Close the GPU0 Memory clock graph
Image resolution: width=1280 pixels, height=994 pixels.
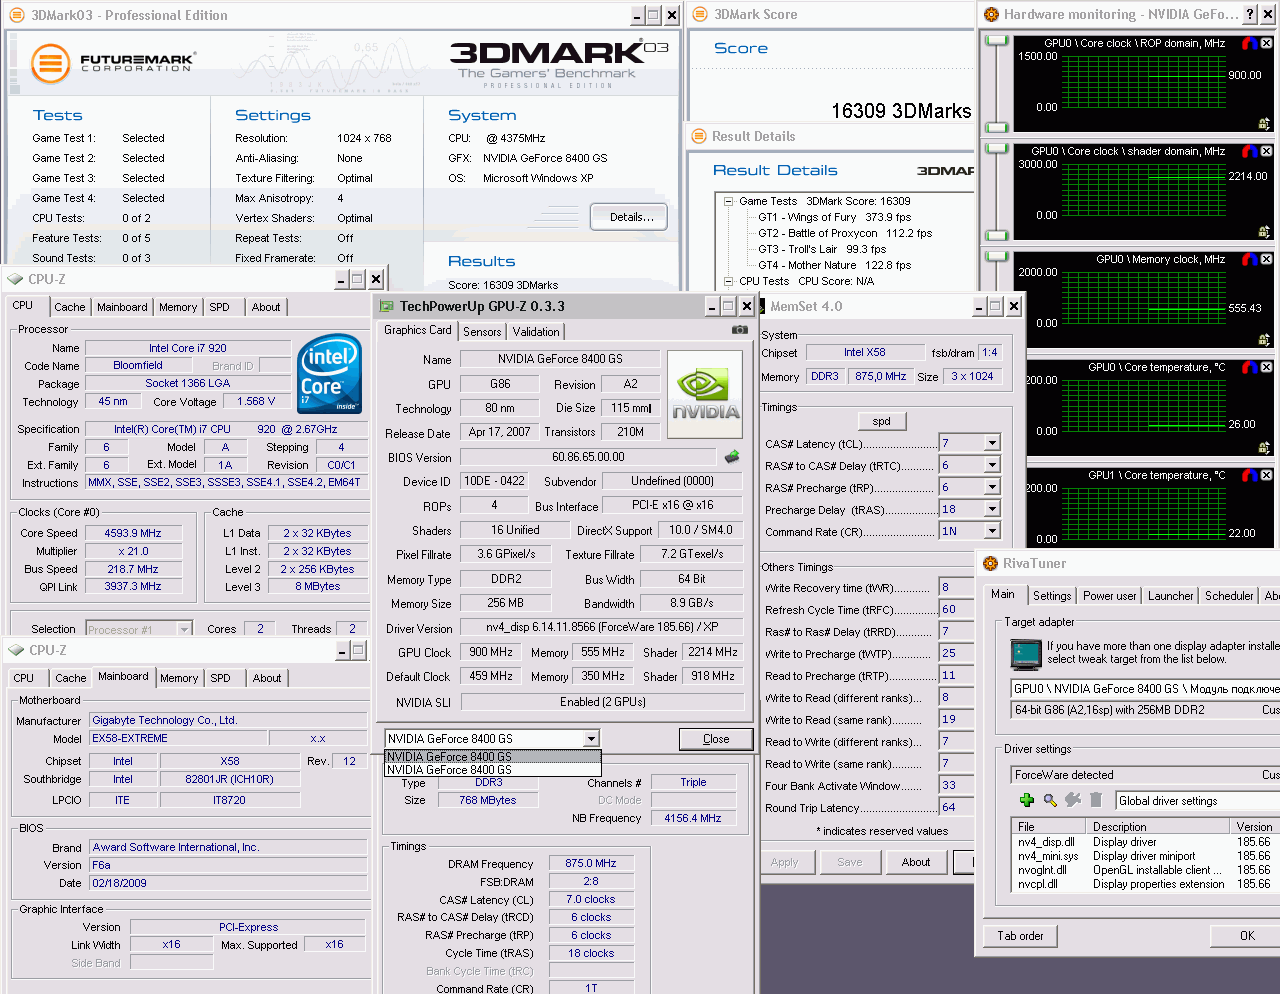point(1266,259)
